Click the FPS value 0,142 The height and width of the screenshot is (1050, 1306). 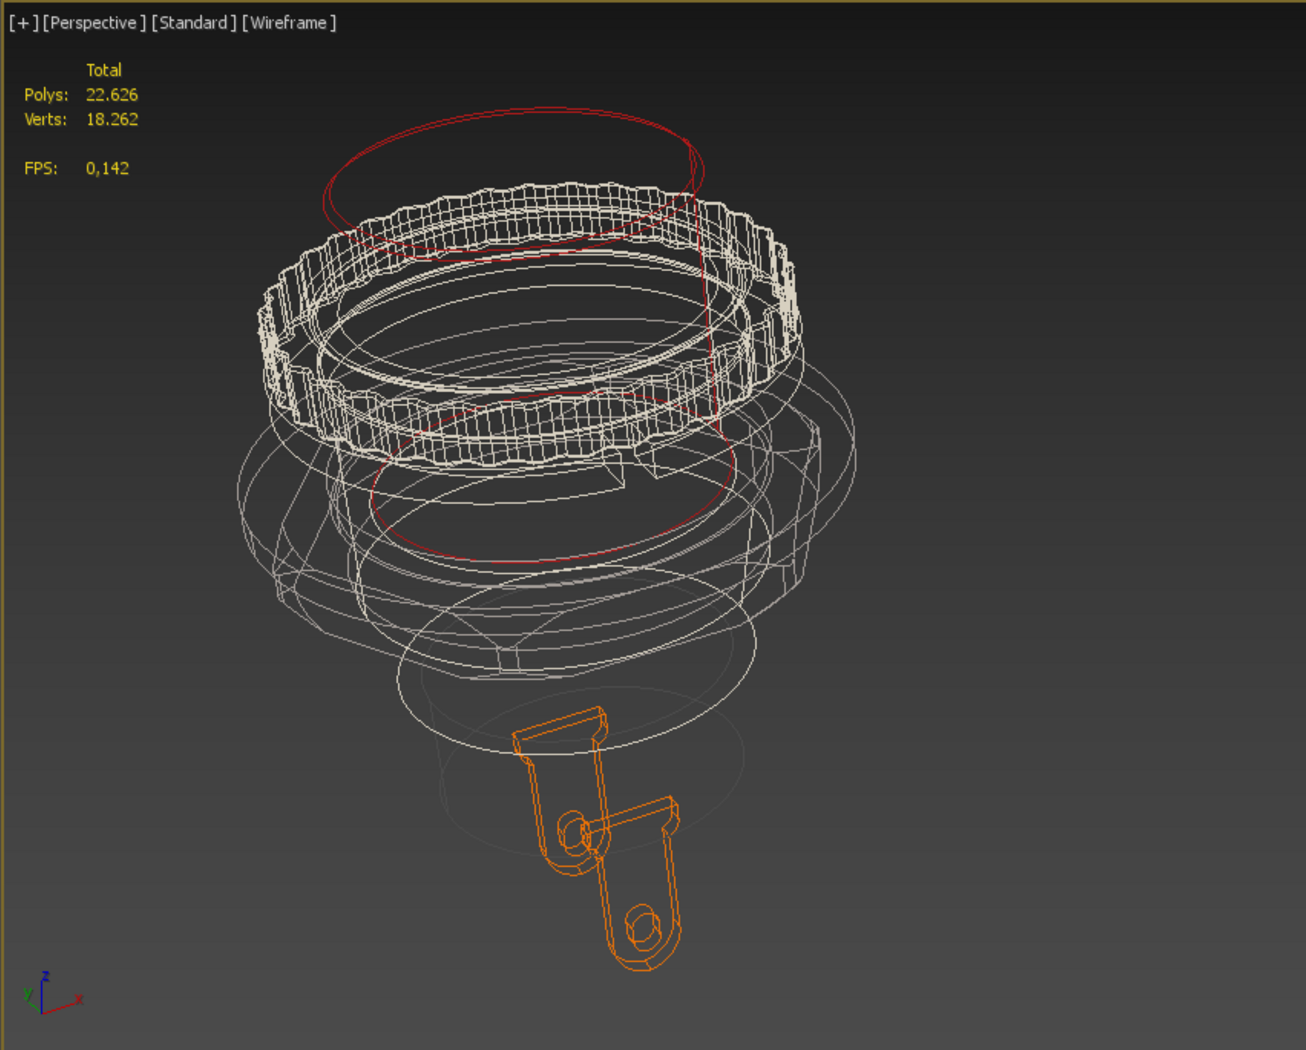[x=107, y=168]
